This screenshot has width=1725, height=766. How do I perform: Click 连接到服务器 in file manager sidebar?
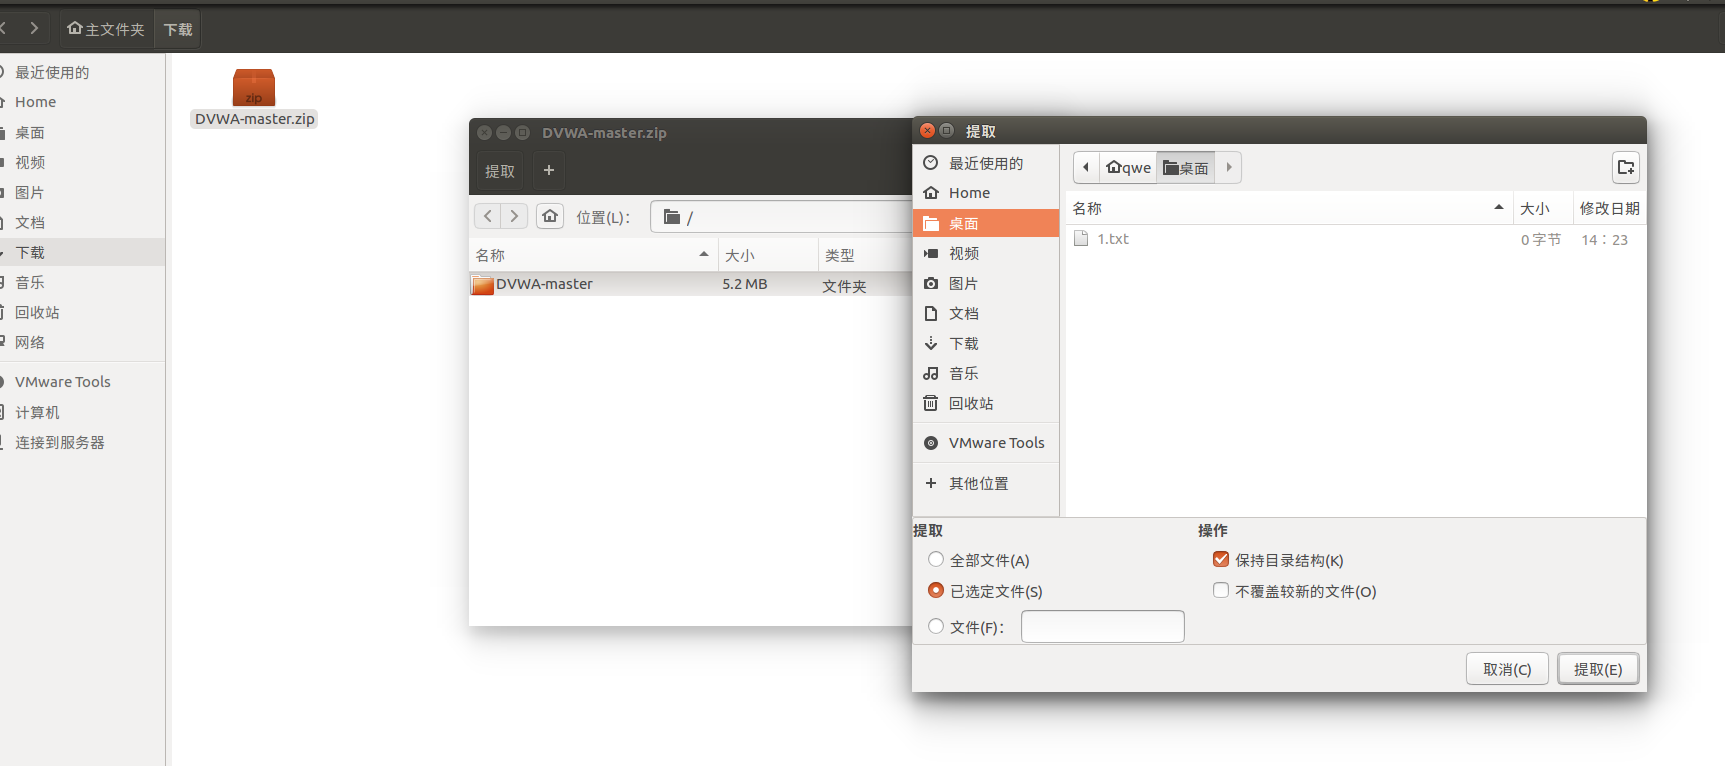tap(82, 442)
